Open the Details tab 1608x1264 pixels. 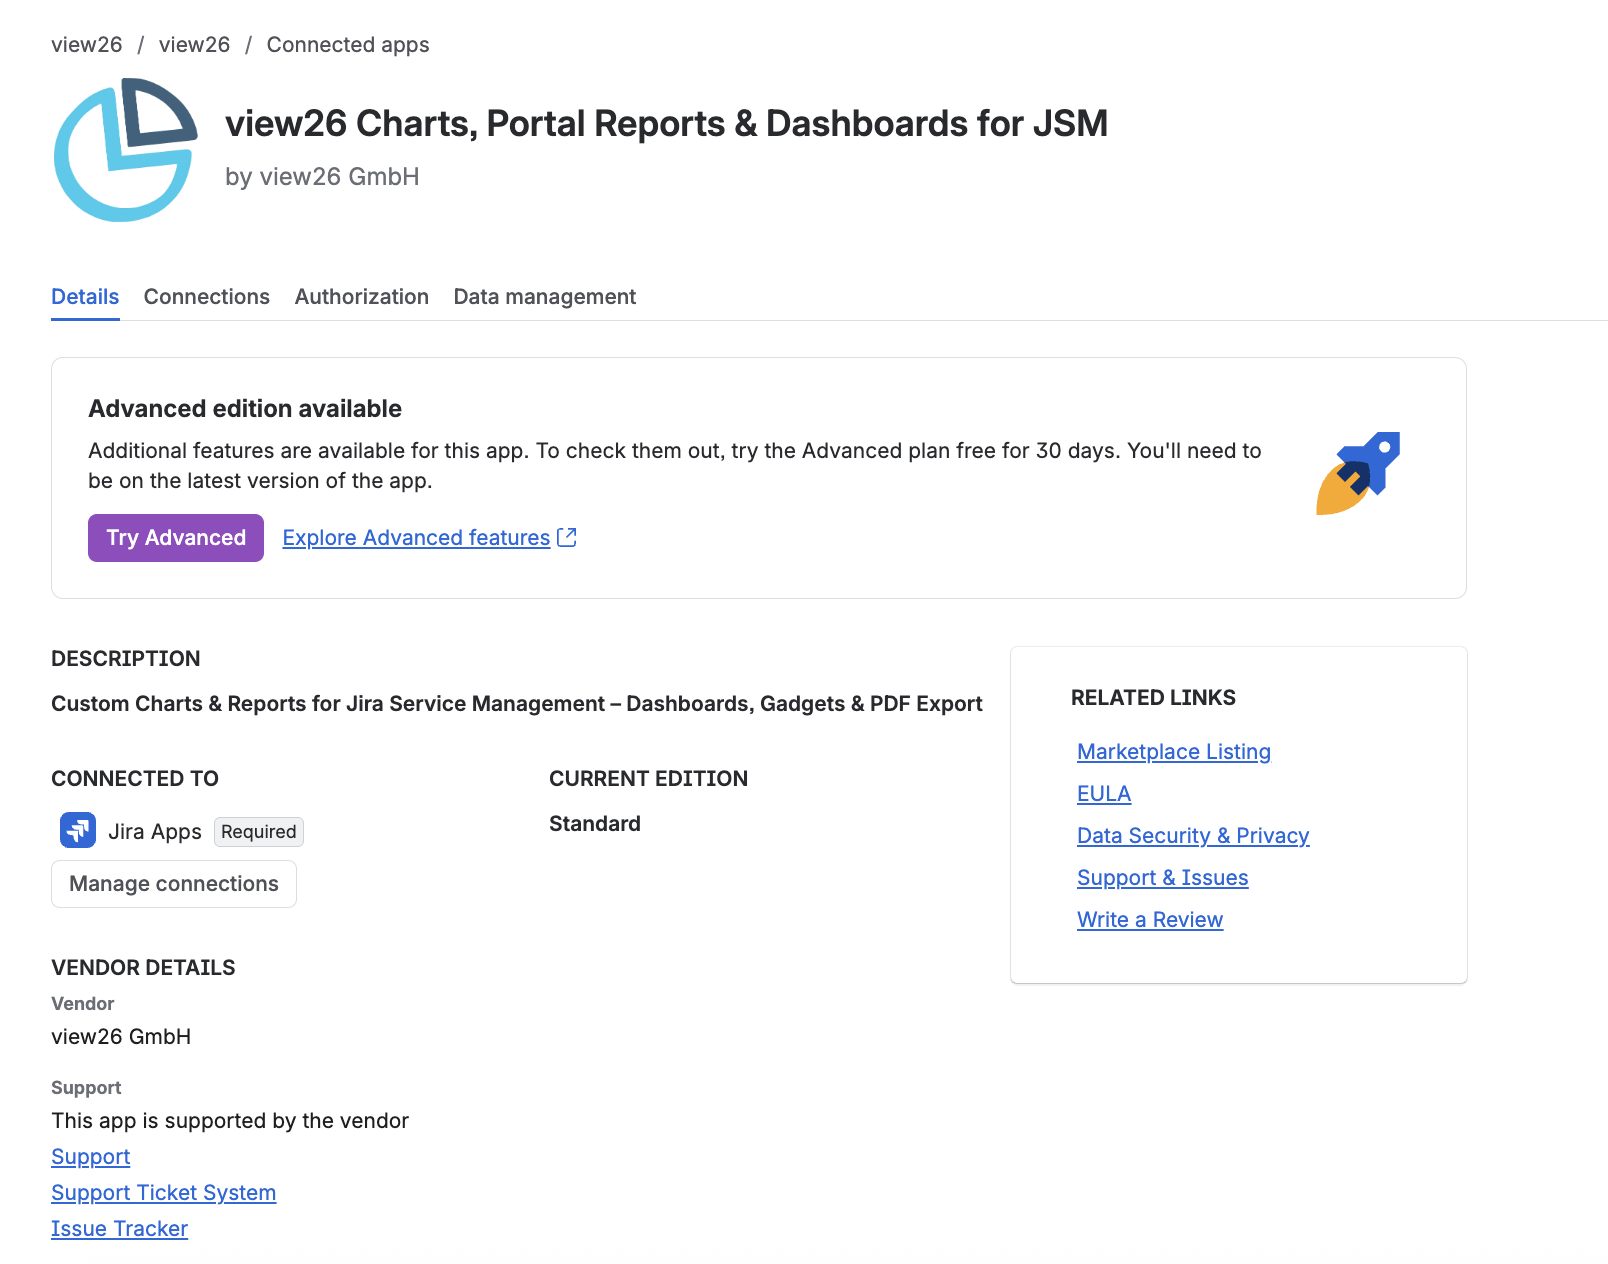85,297
